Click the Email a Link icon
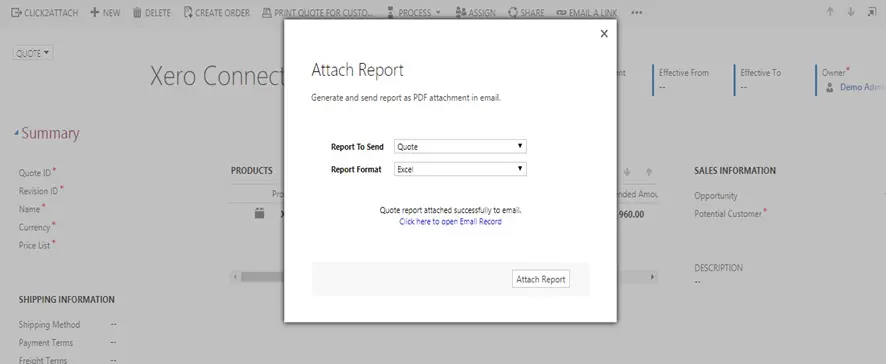 pyautogui.click(x=561, y=12)
